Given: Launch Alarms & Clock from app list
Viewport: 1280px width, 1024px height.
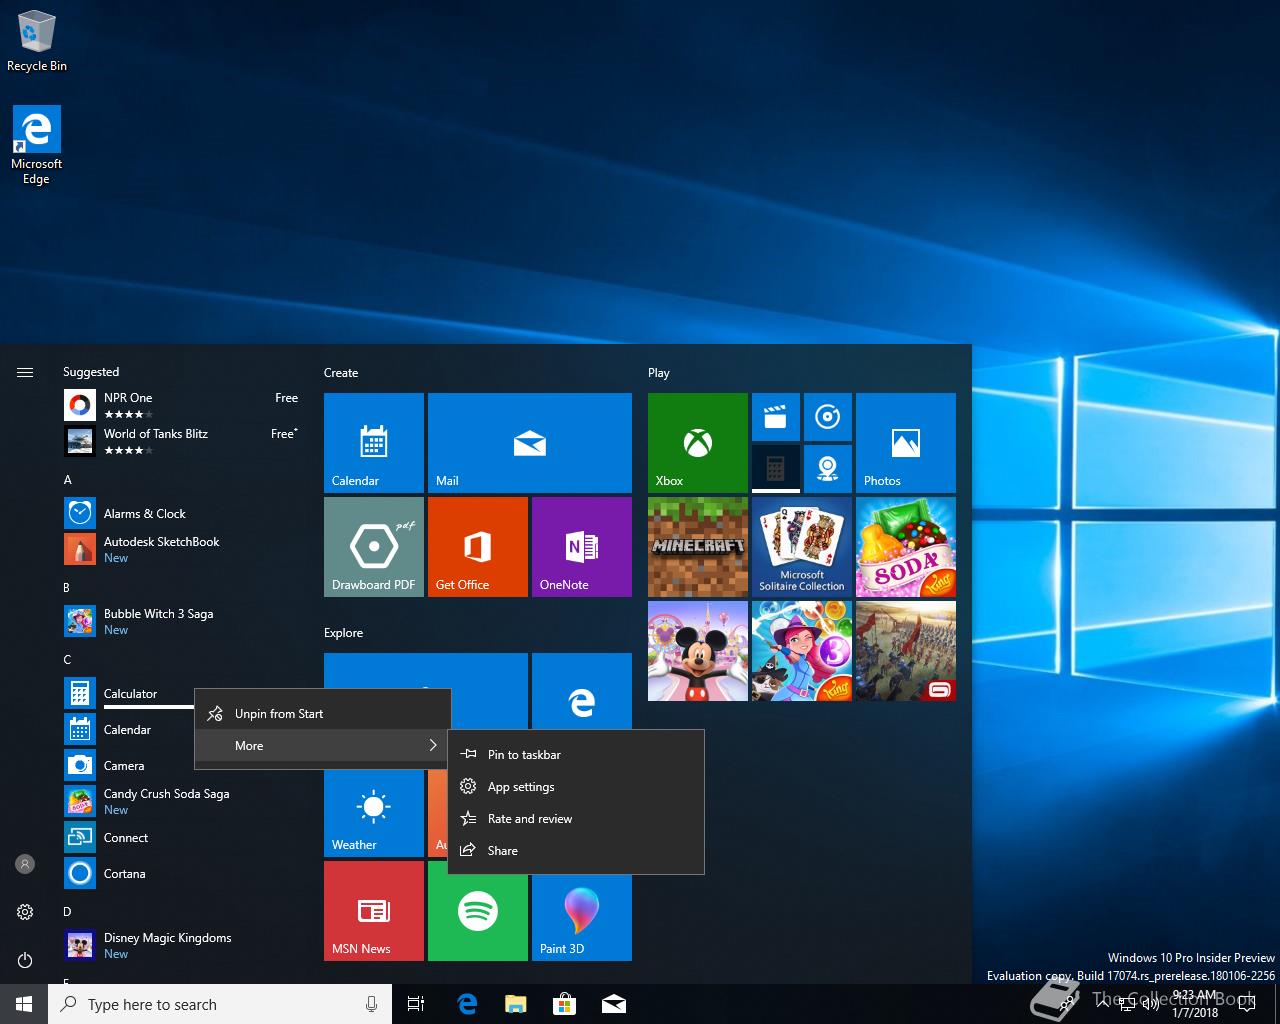Looking at the screenshot, I should (x=182, y=513).
